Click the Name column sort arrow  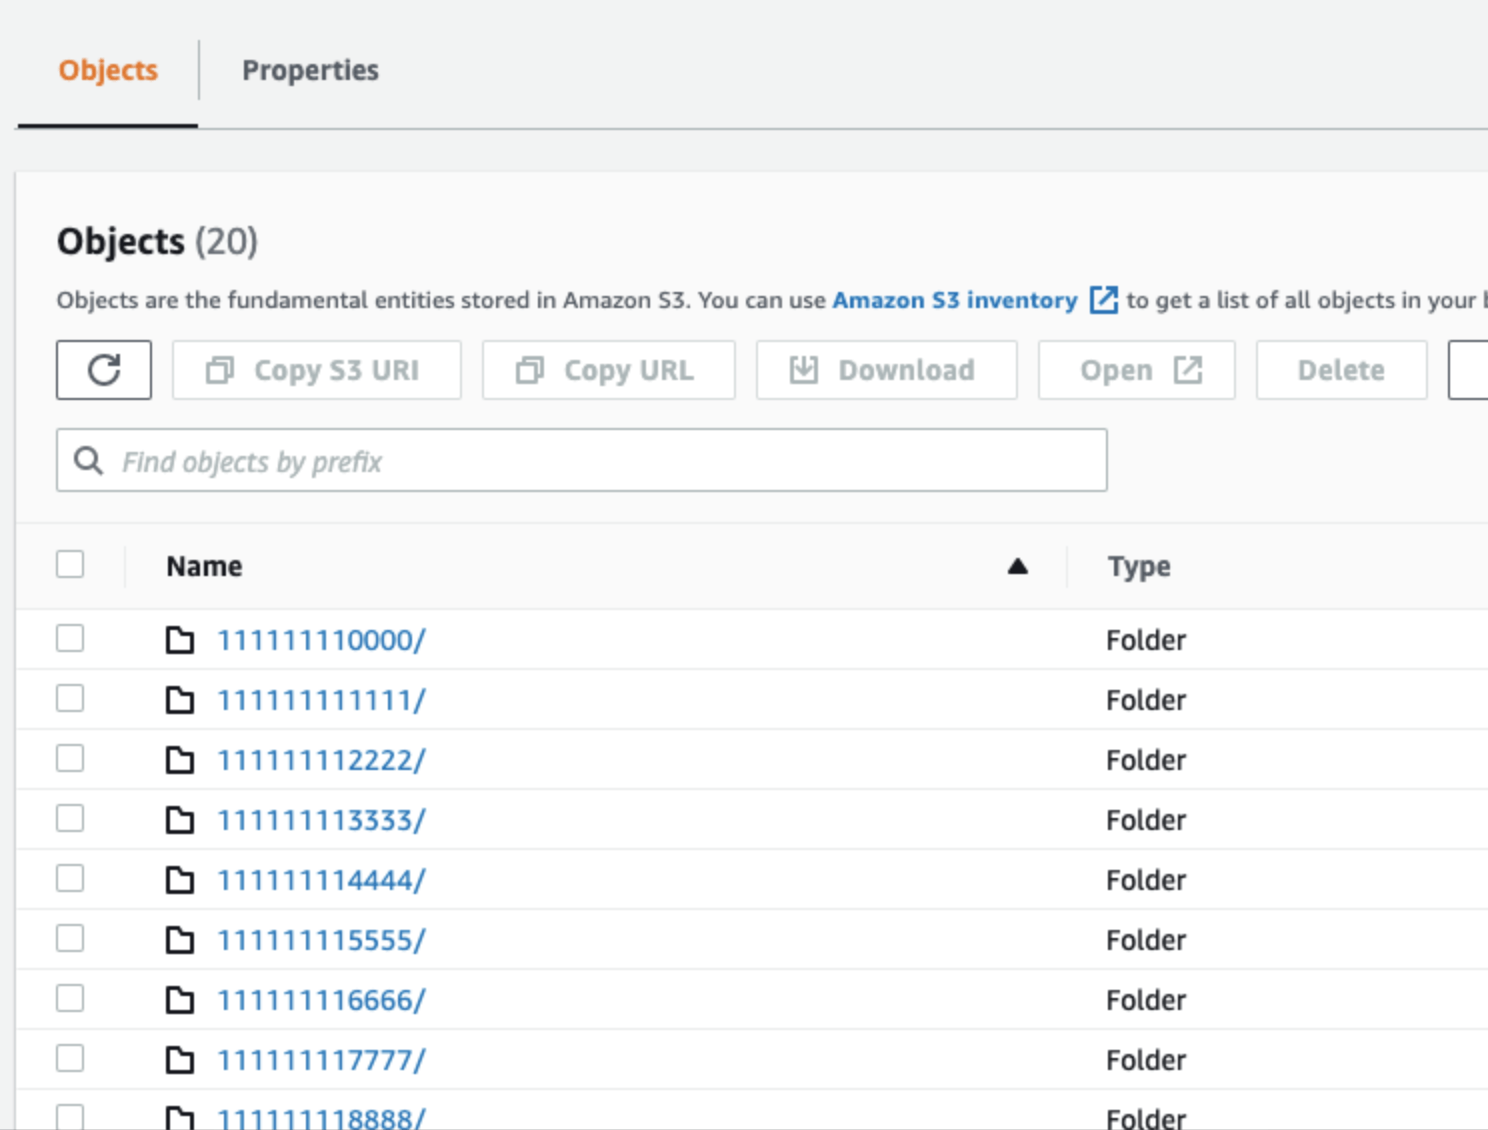(x=1017, y=565)
